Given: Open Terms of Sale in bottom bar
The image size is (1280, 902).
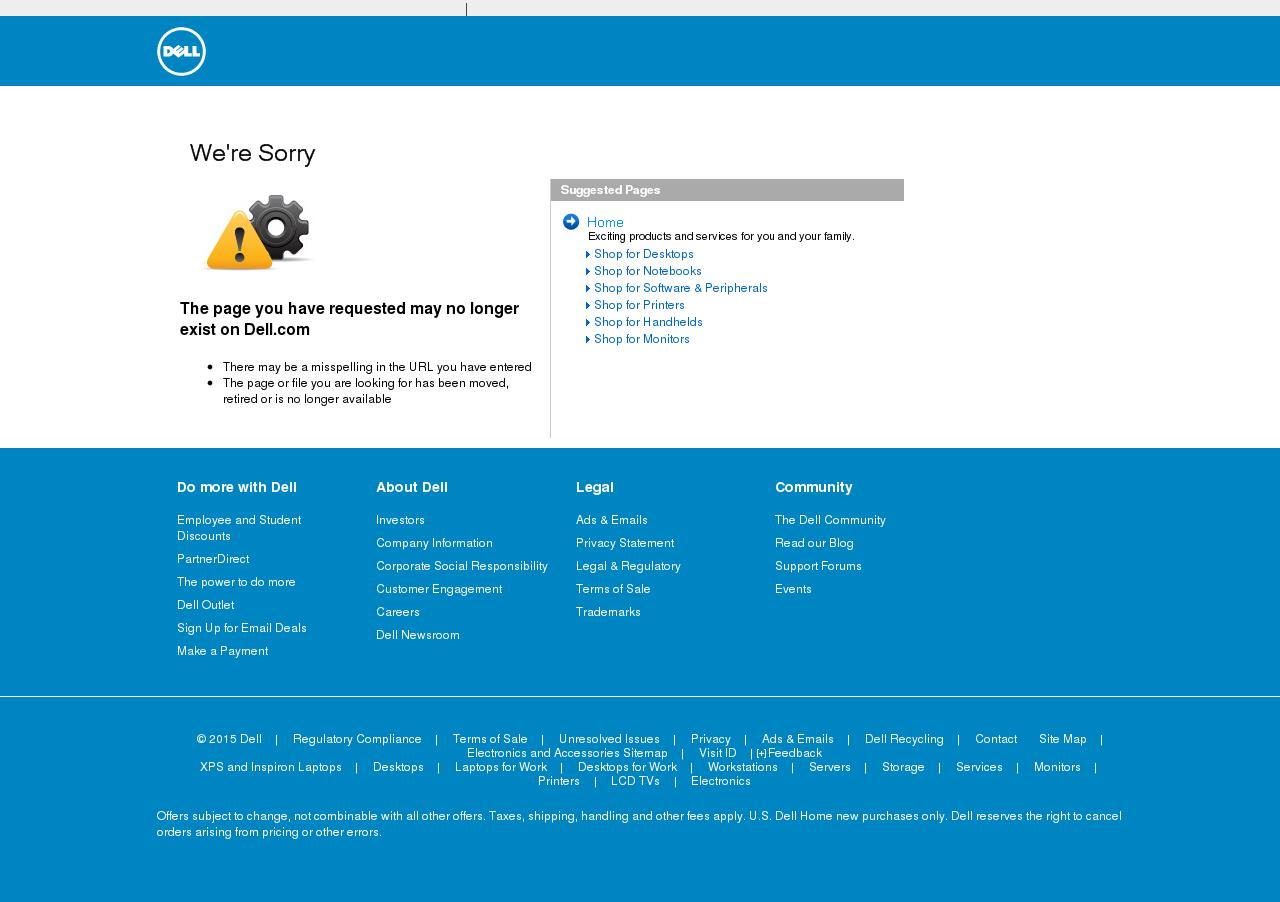Looking at the screenshot, I should [490, 739].
